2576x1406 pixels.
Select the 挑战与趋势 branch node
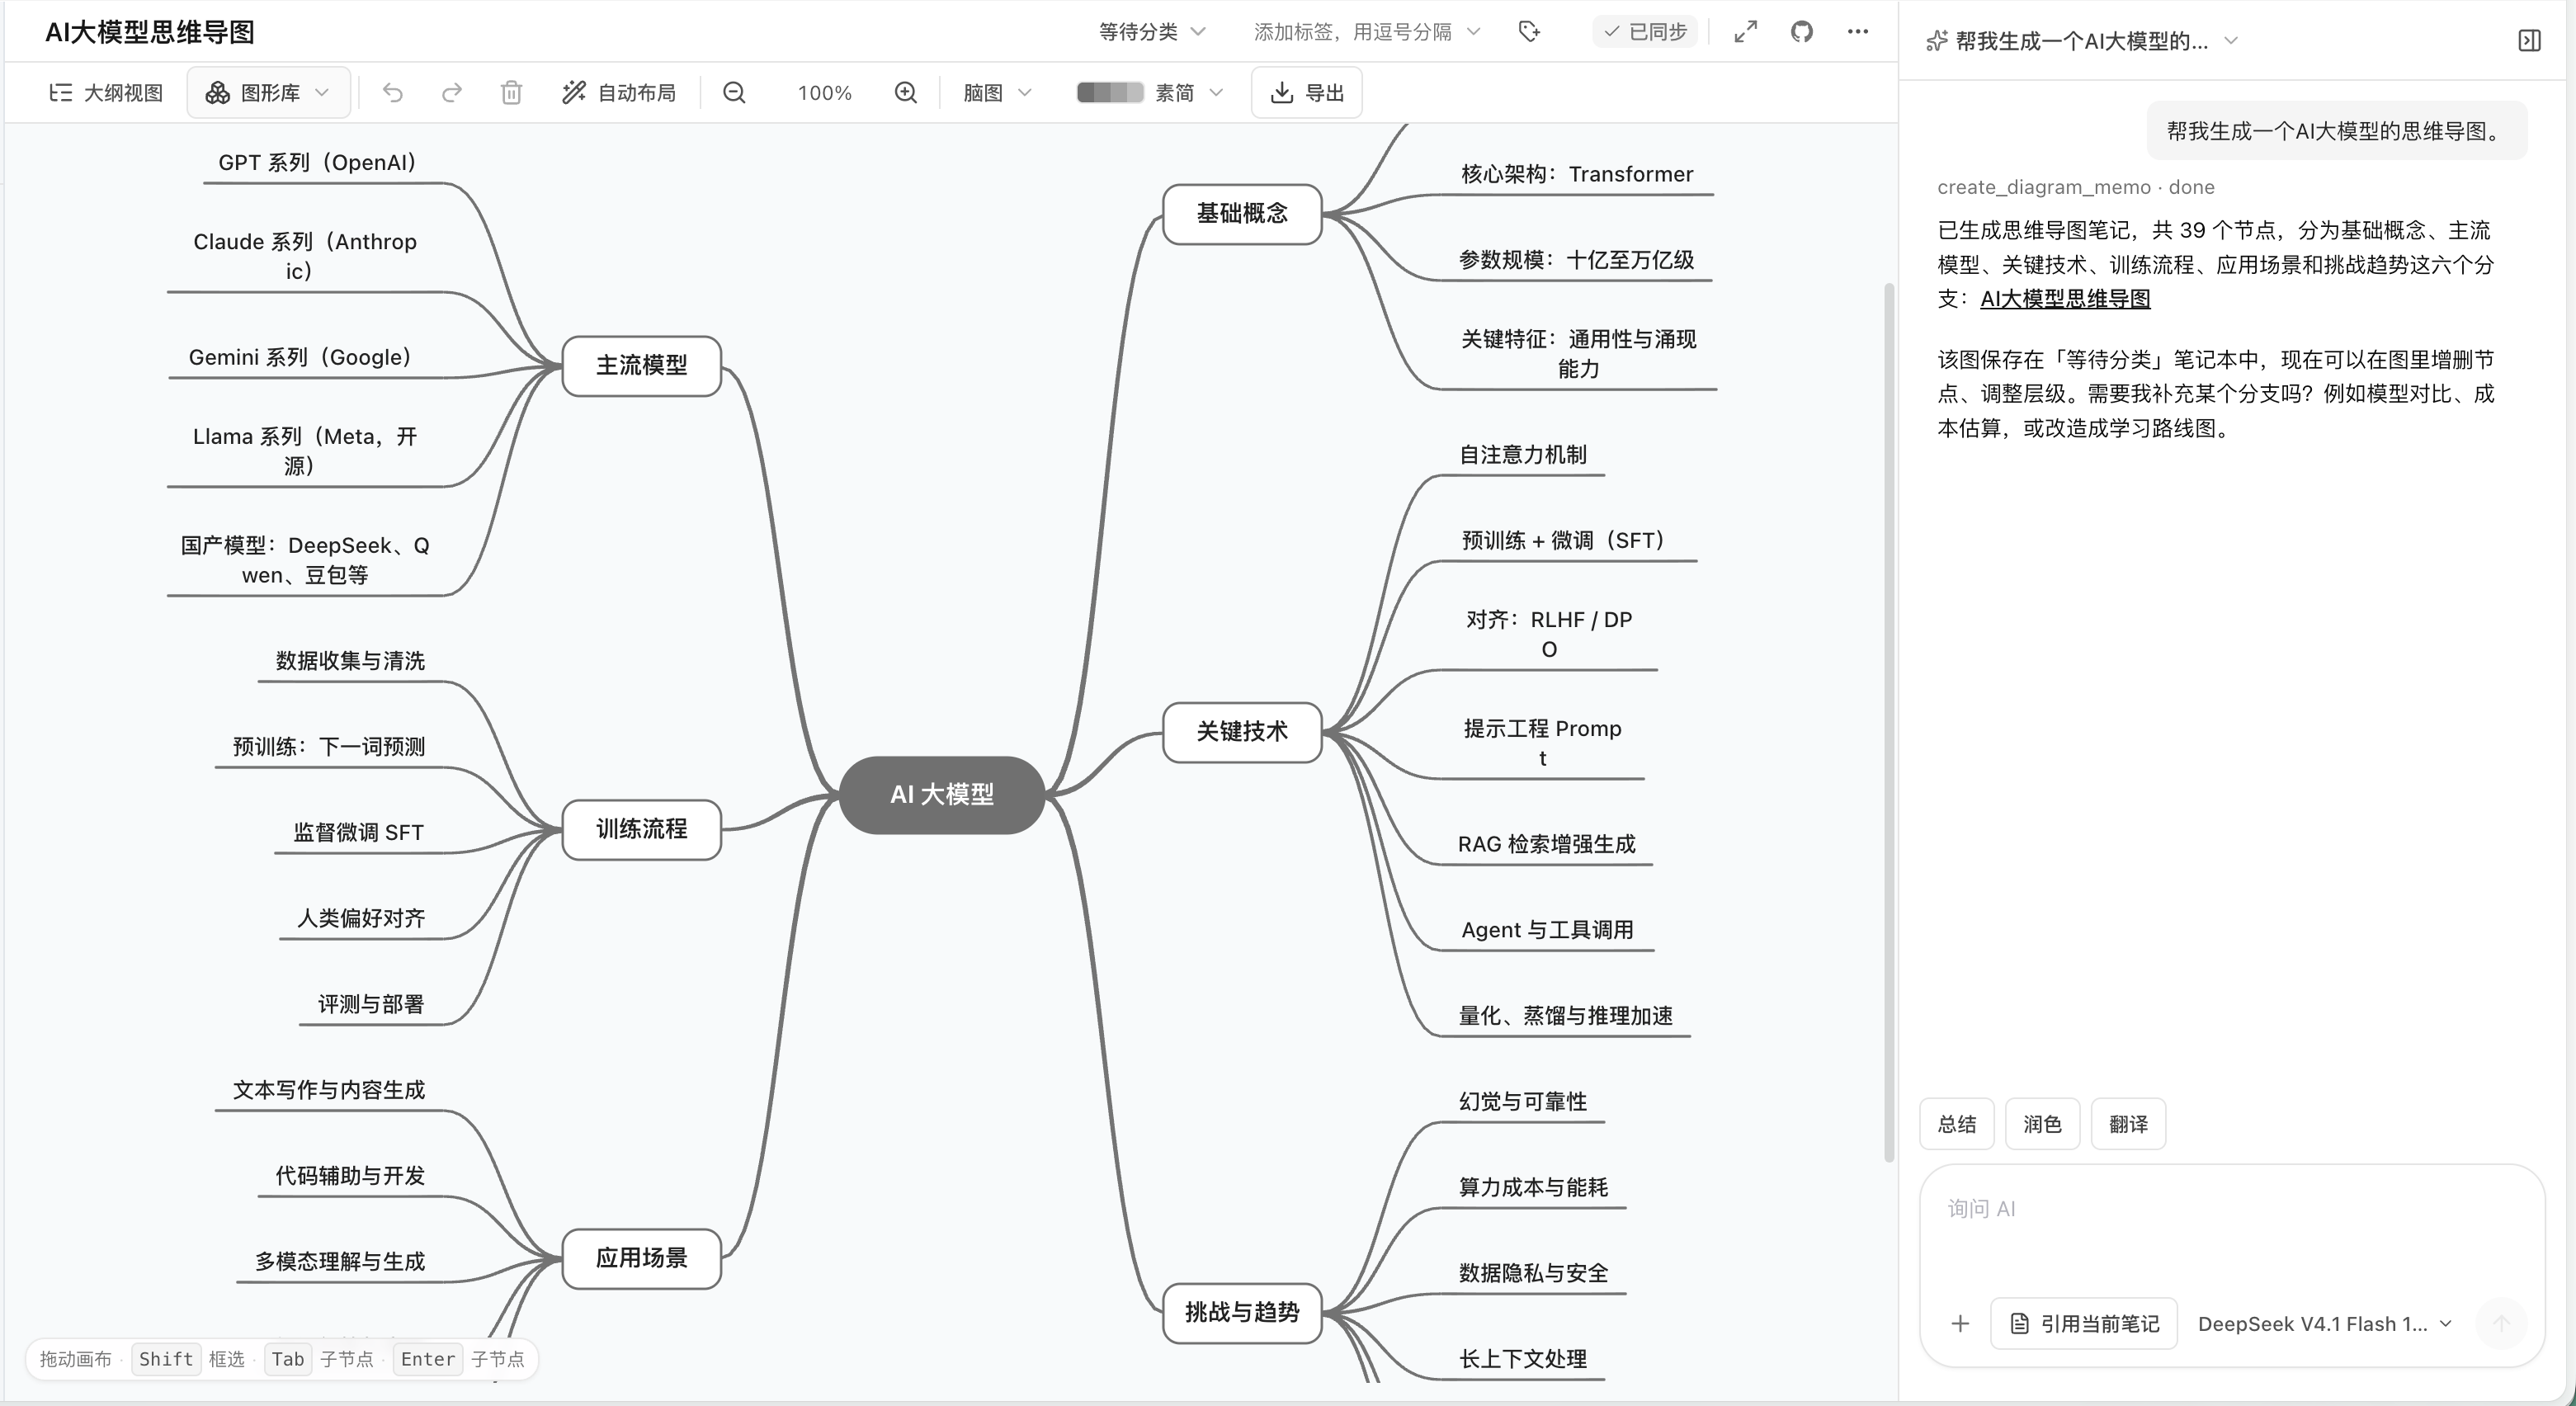point(1242,1313)
